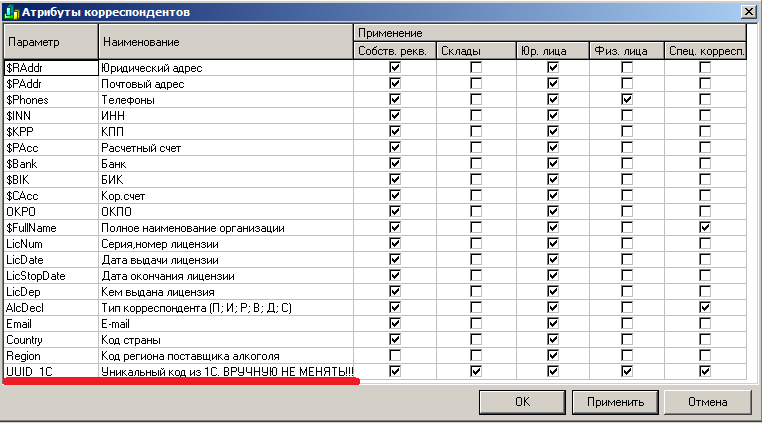Viewport: 762px width, 423px height.
Task: Click the Склады column header
Action: point(475,51)
